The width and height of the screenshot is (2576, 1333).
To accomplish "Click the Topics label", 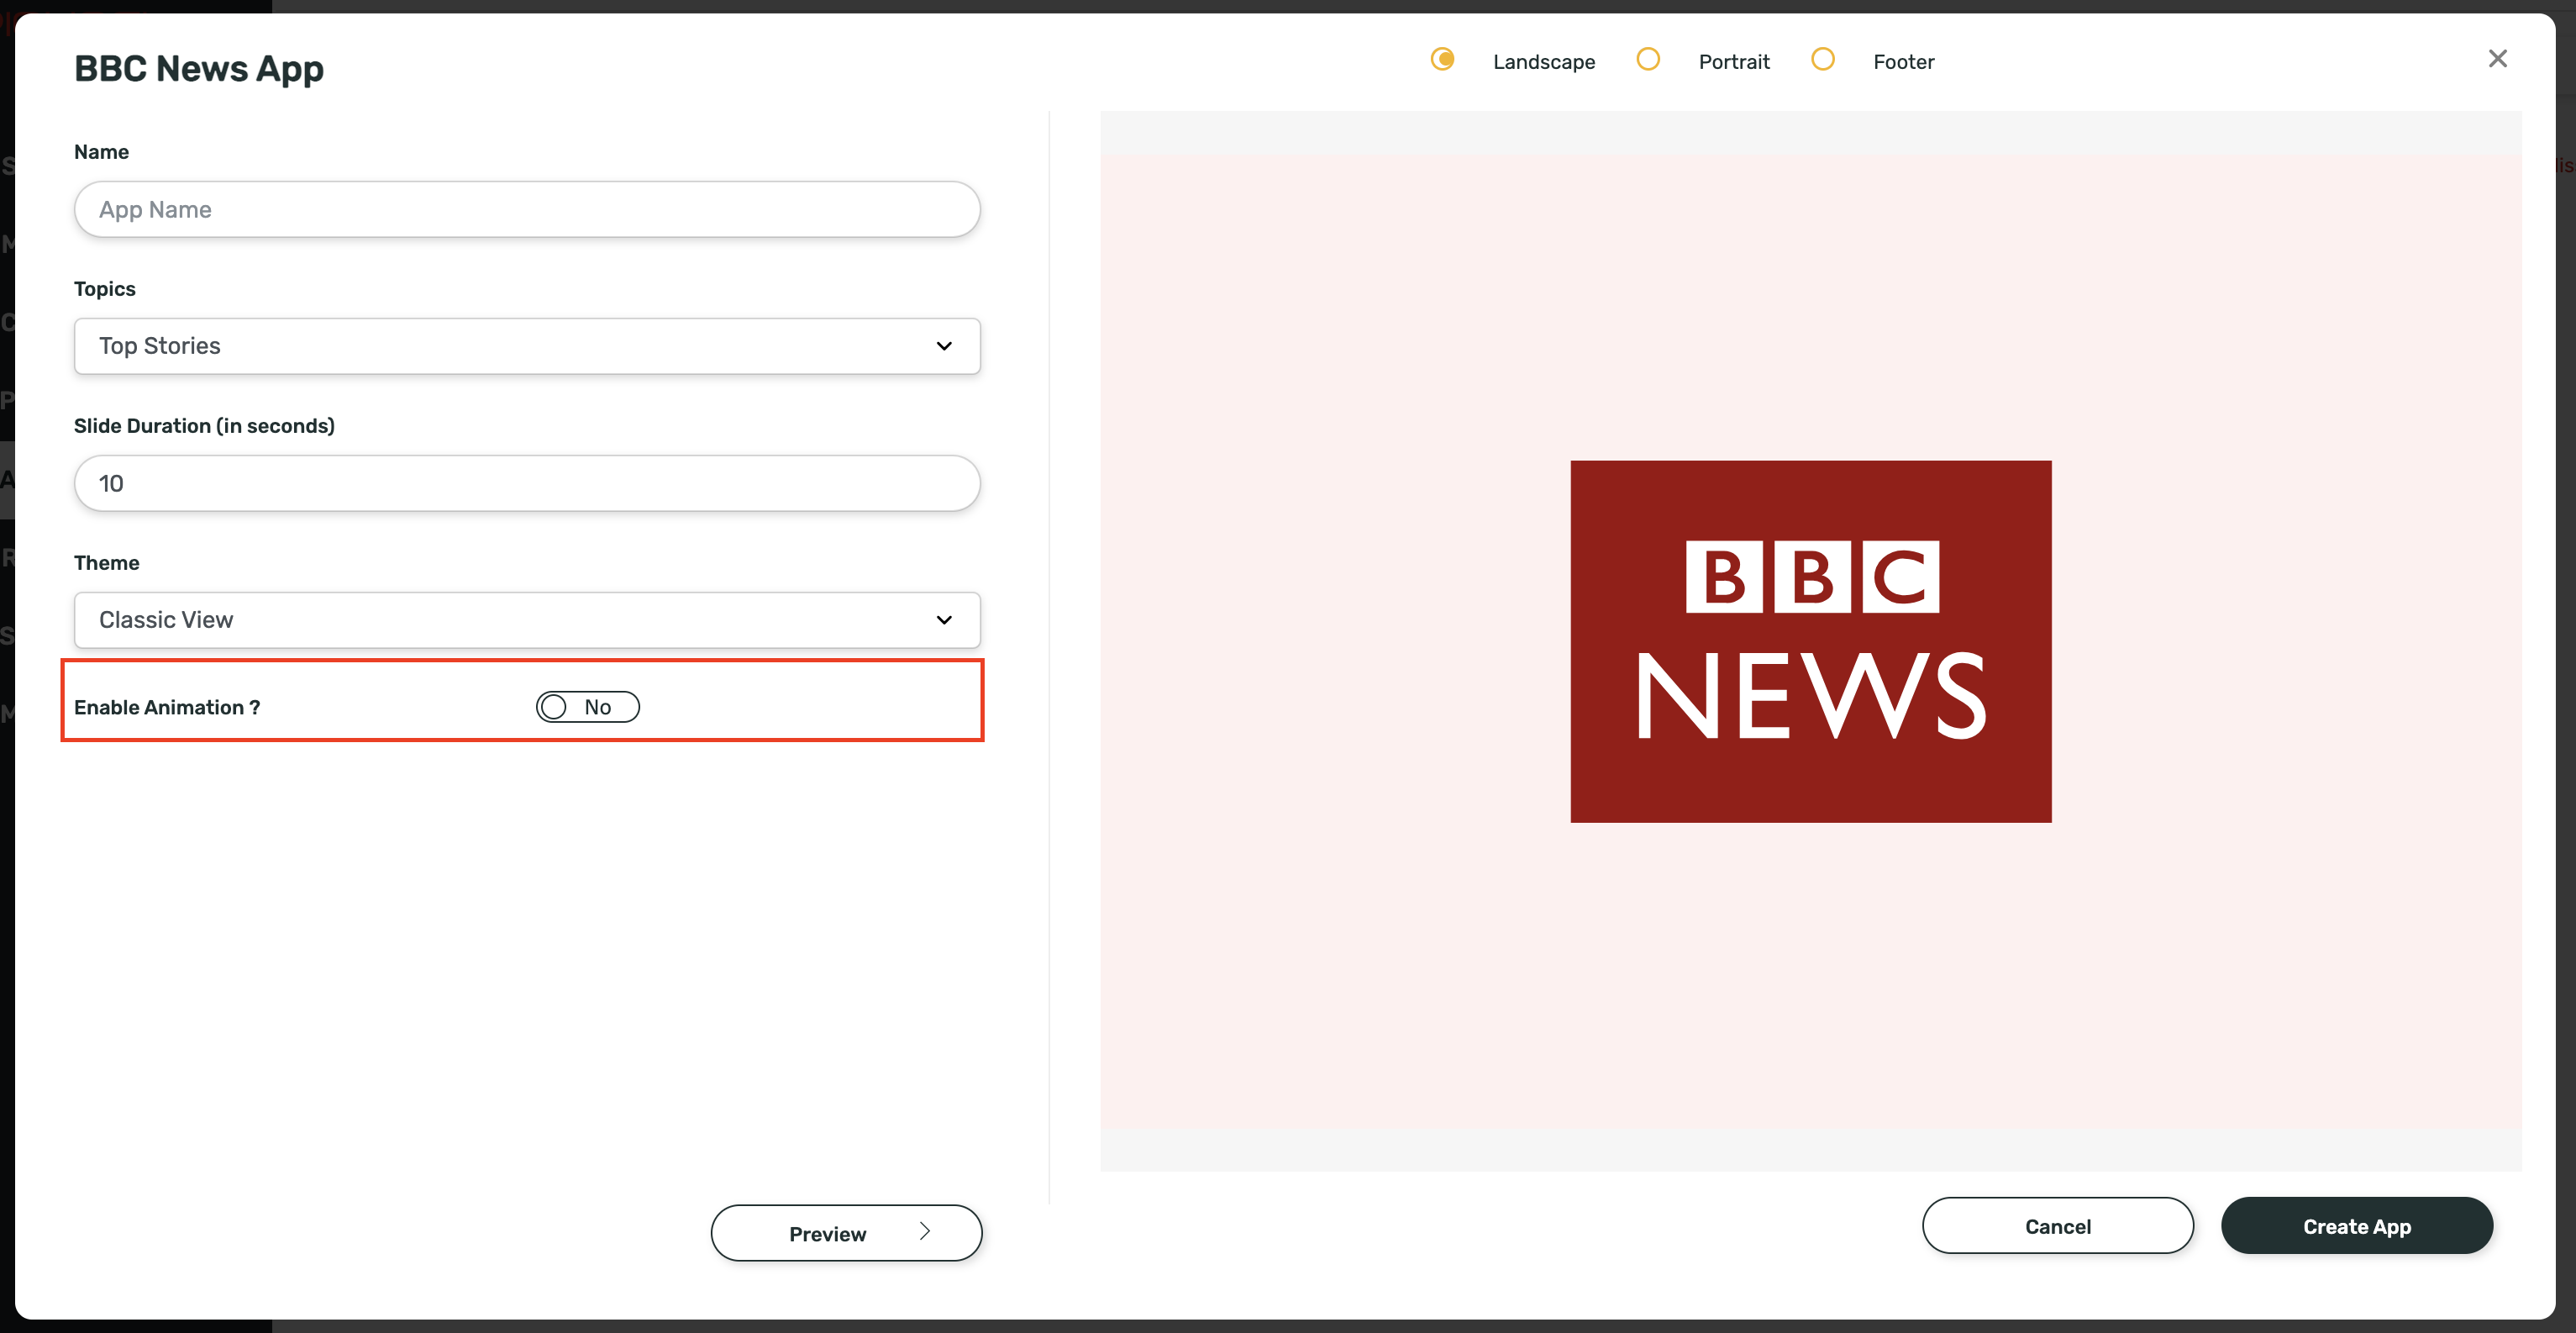I will [105, 289].
